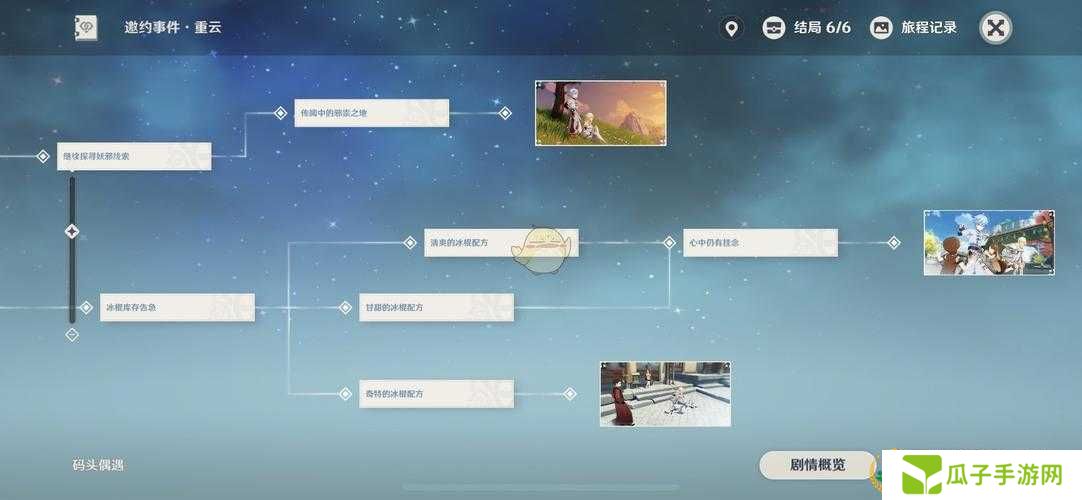Click the diamond before 继续探寻妖邪线索
Image resolution: width=1082 pixels, height=500 pixels.
click(43, 157)
